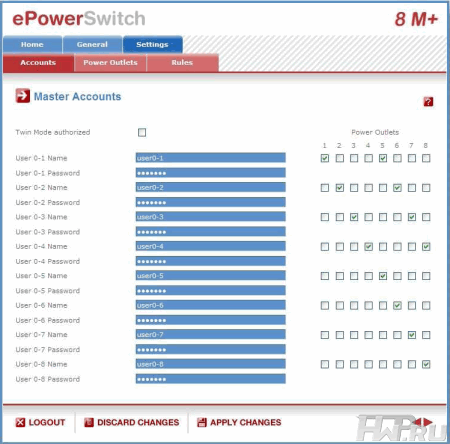This screenshot has height=444, width=450.
Task: Check outlet 3 for User 0-5
Action: [x=354, y=276]
